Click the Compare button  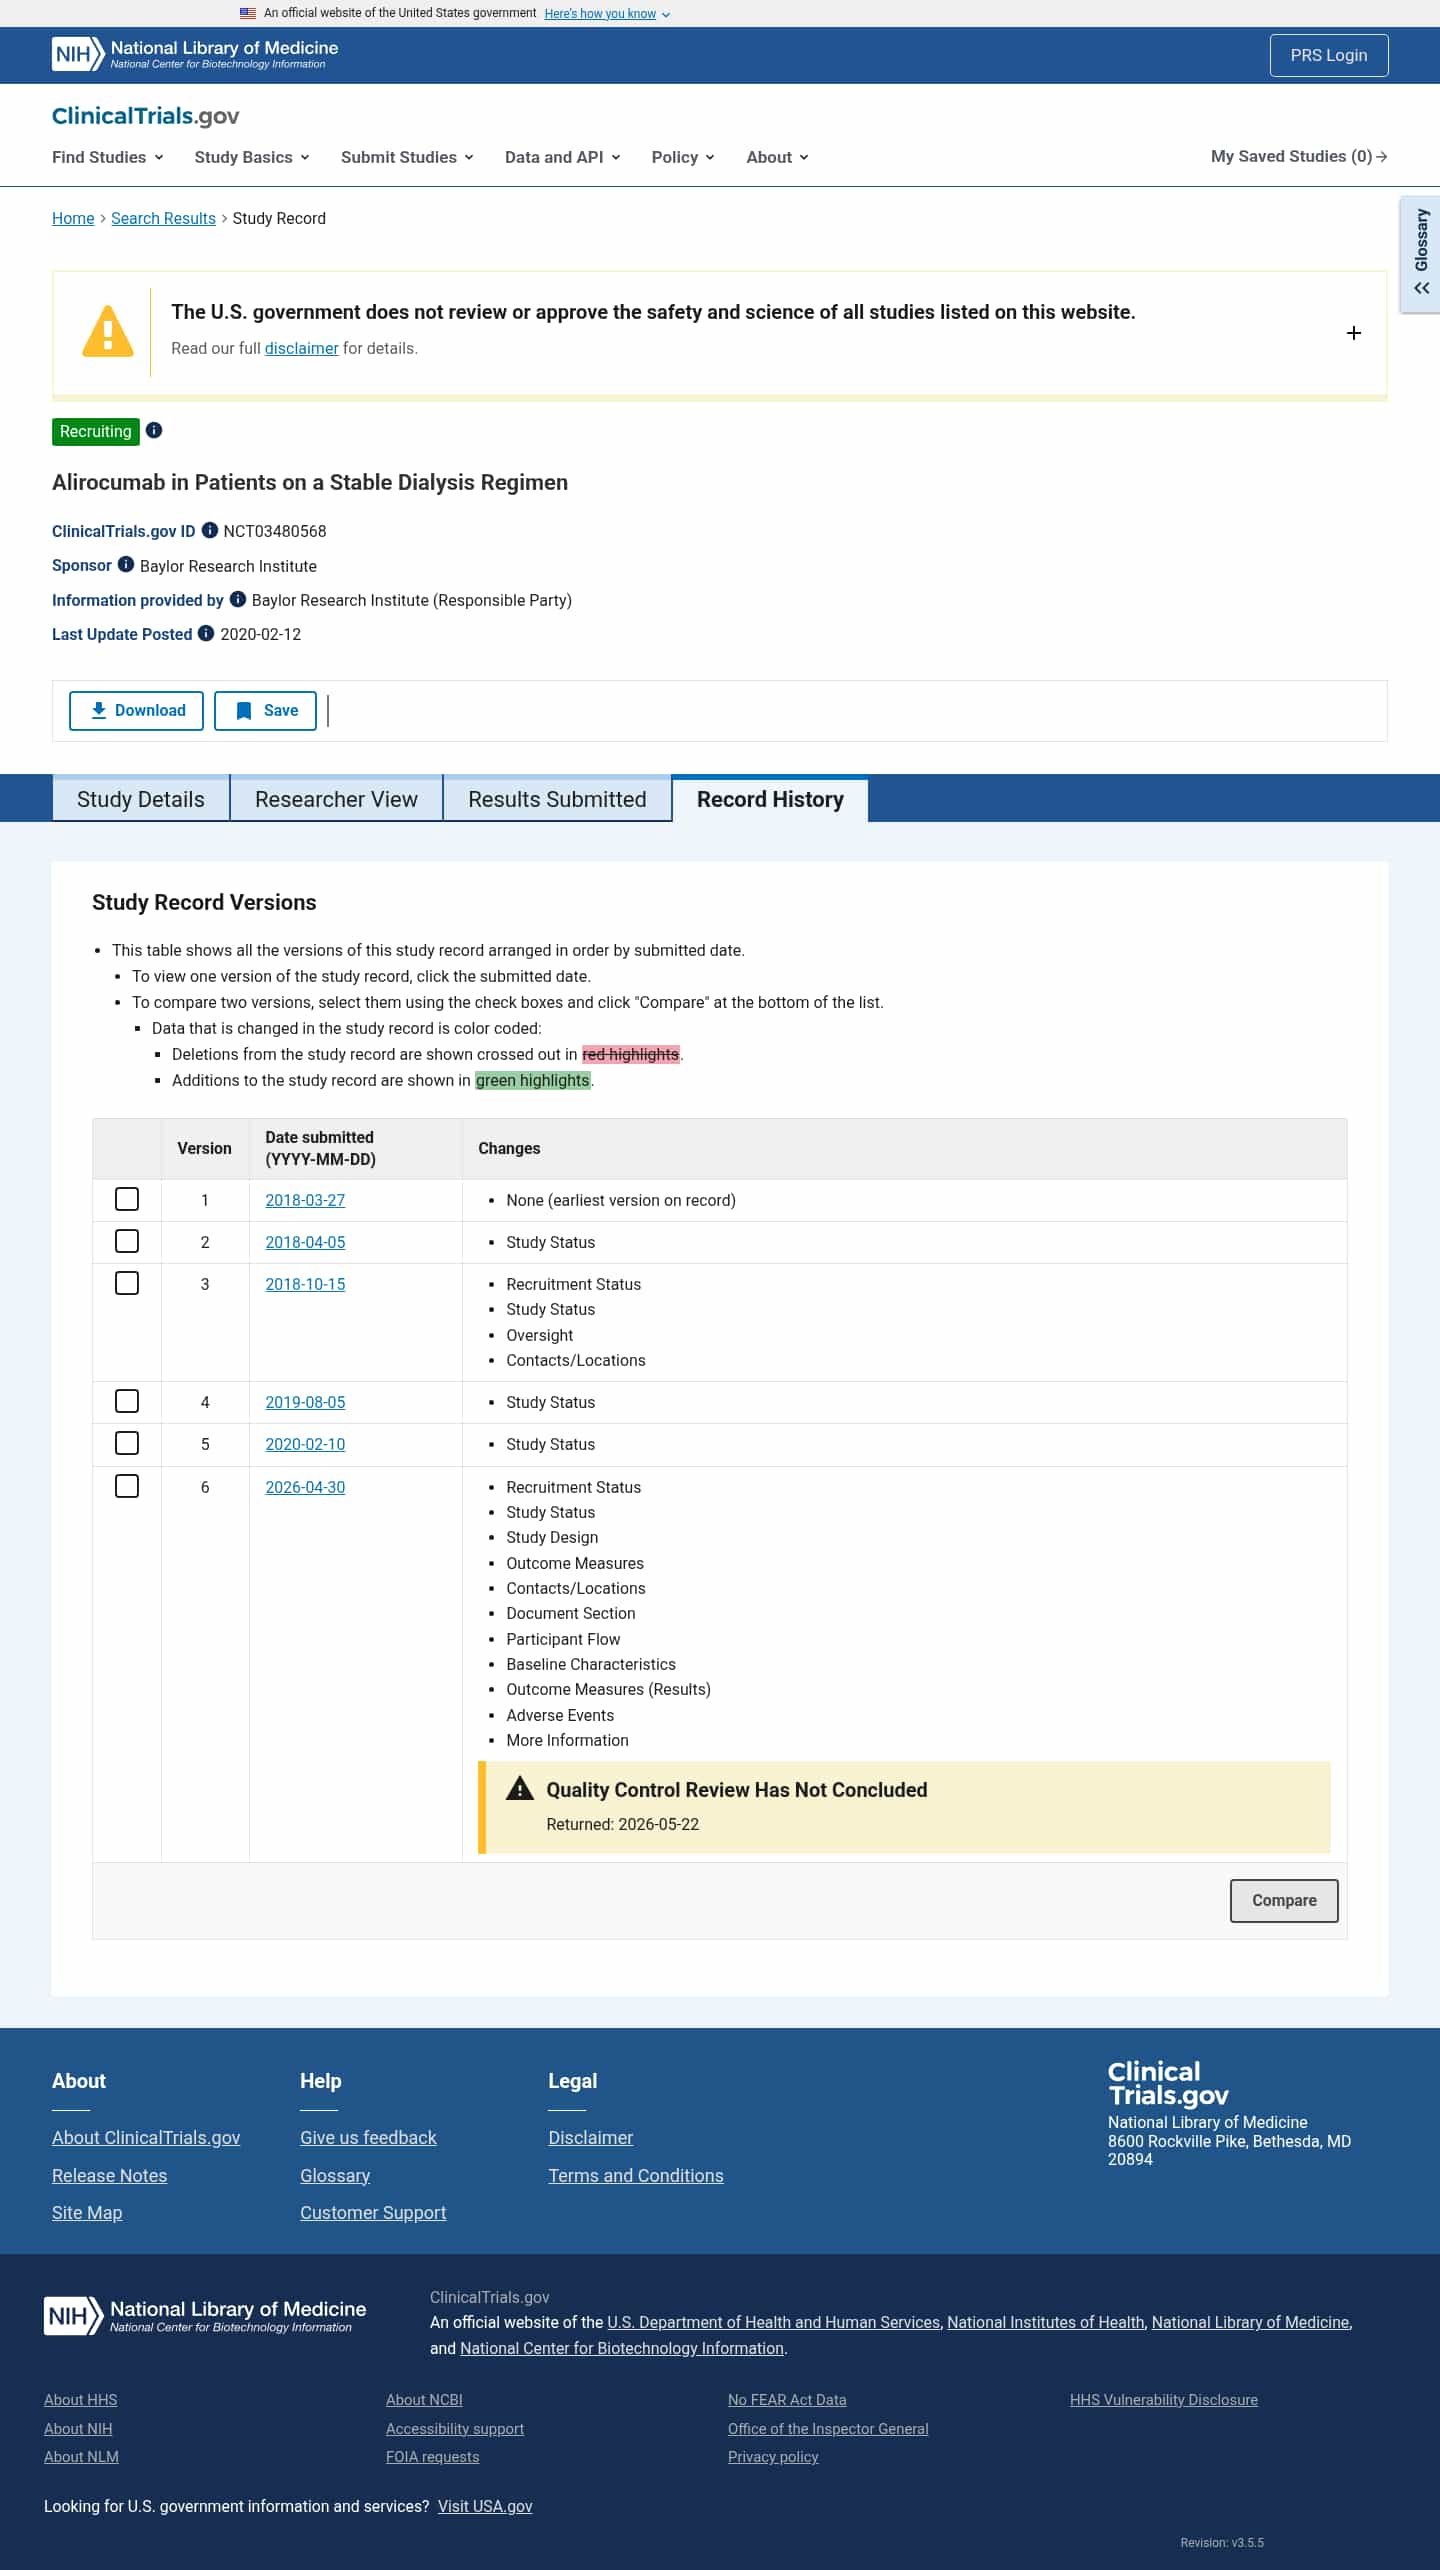coord(1284,1900)
